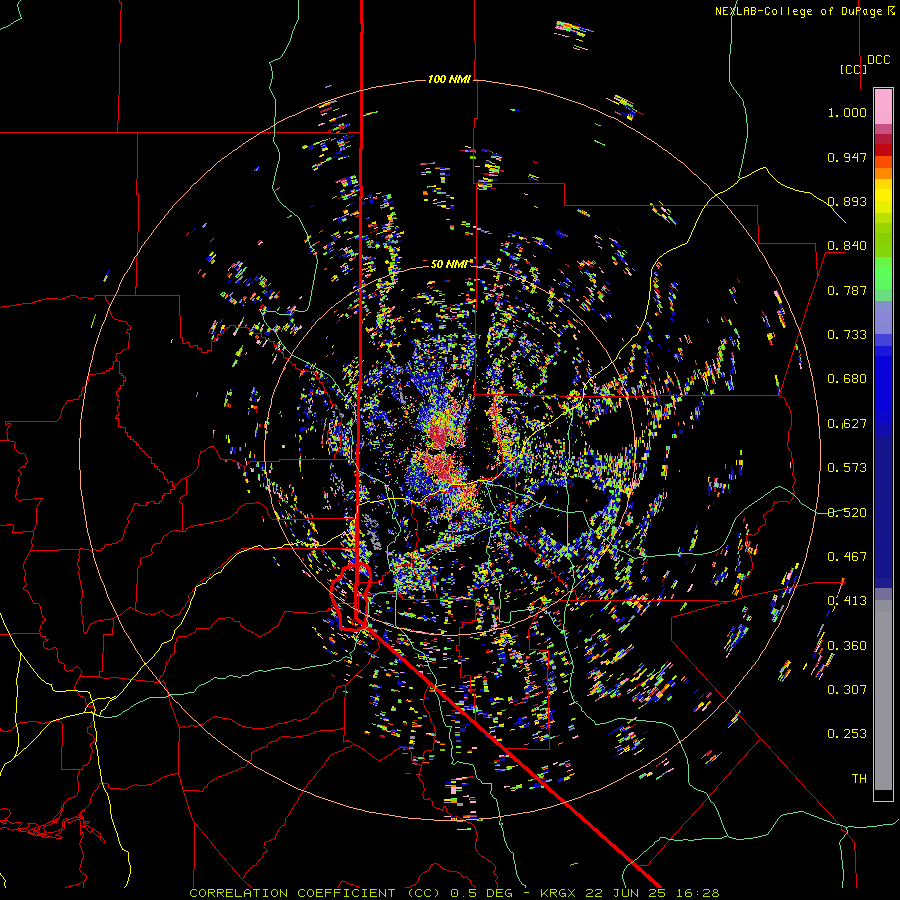Image resolution: width=900 pixels, height=900 pixels.
Task: Click the 0.413 scale value
Action: point(847,601)
